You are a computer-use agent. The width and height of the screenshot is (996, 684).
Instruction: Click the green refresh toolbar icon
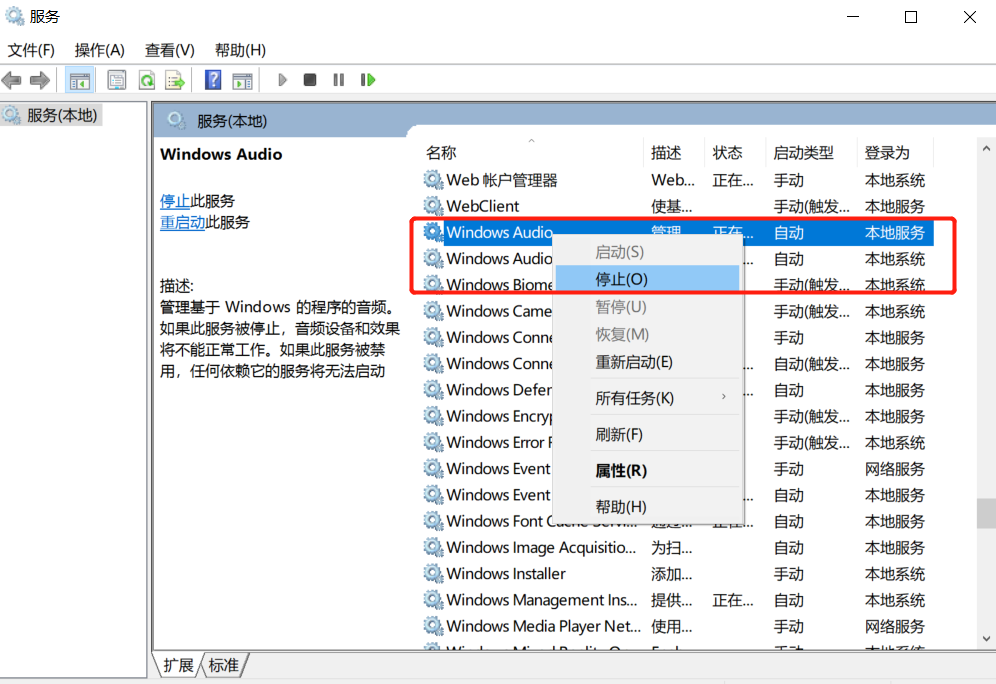tap(147, 80)
